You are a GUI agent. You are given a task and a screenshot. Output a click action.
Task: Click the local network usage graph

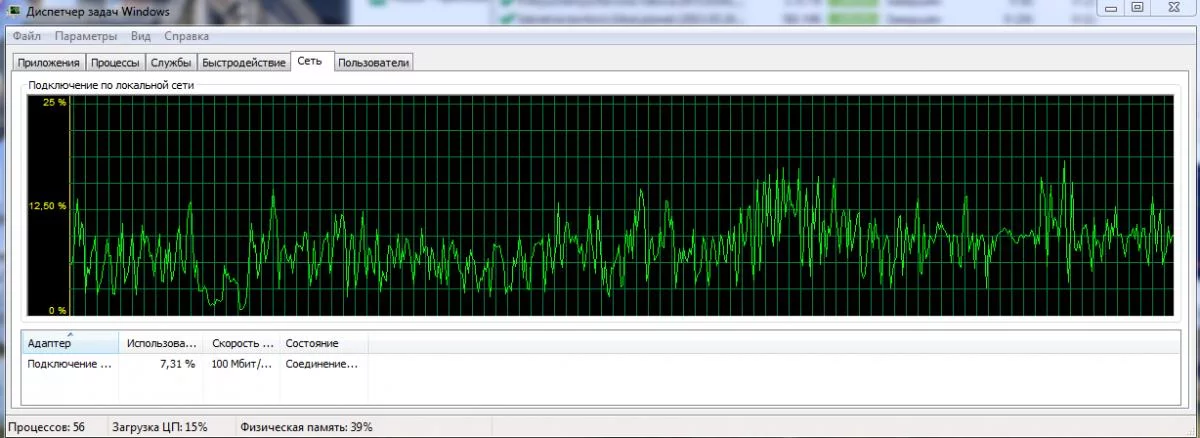coord(620,207)
